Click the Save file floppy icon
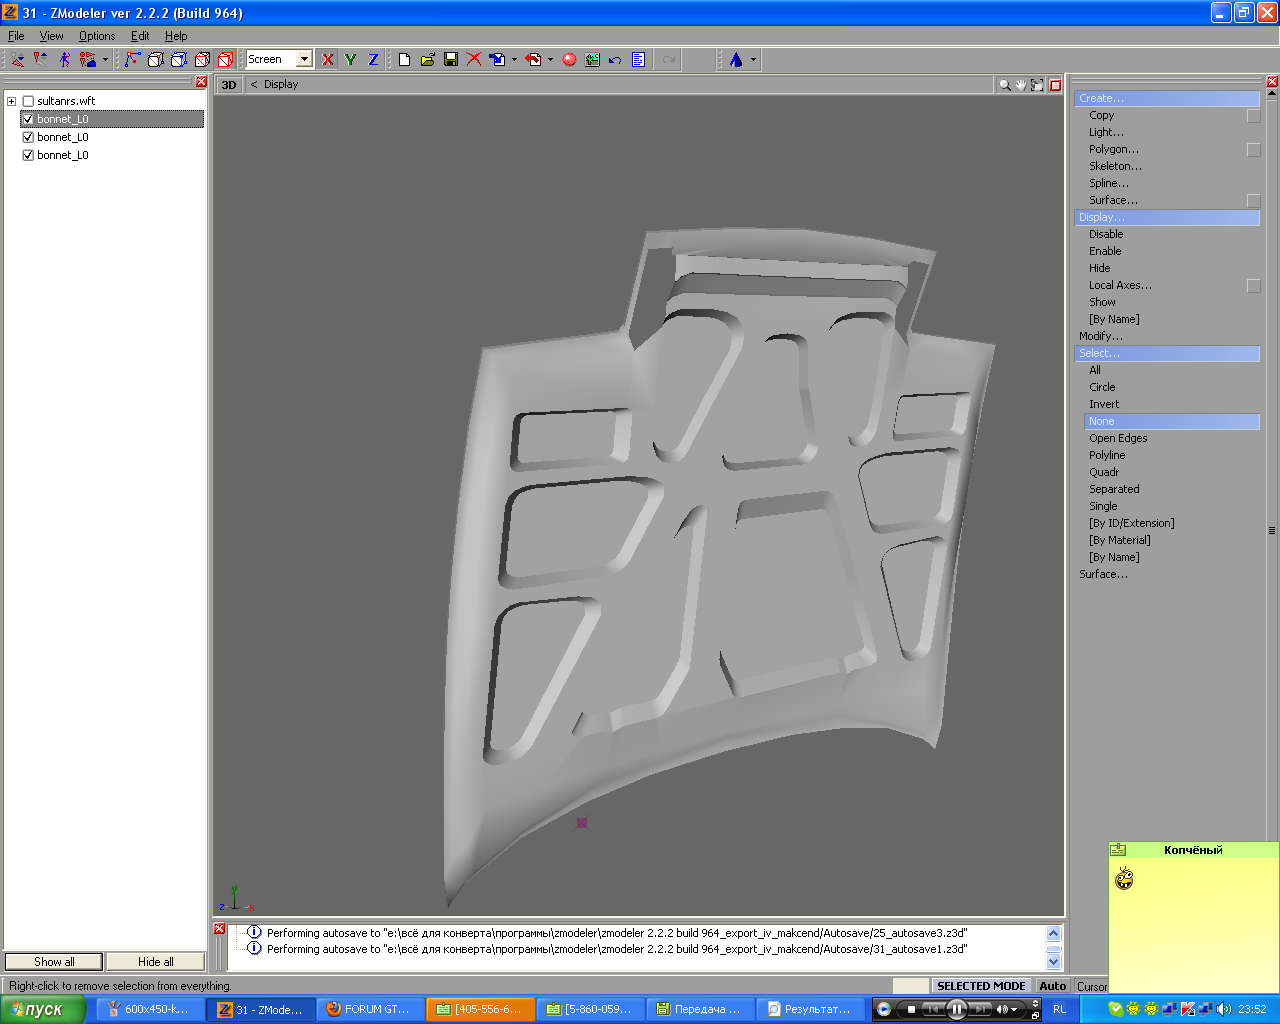The width and height of the screenshot is (1280, 1024). coord(451,60)
